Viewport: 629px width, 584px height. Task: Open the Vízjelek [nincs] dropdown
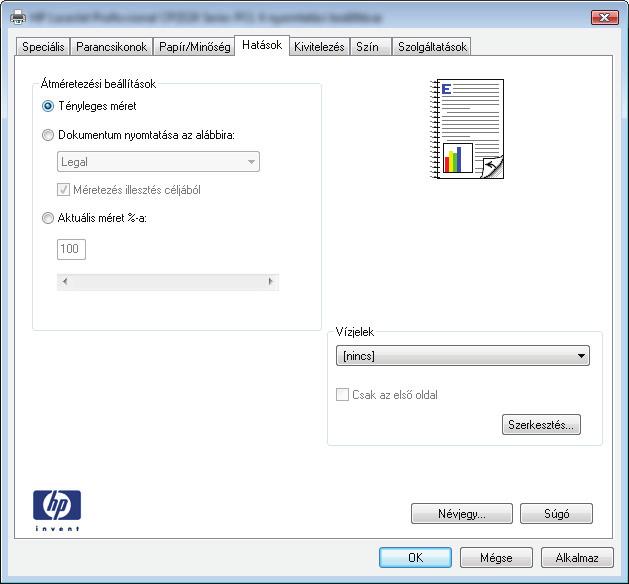463,356
